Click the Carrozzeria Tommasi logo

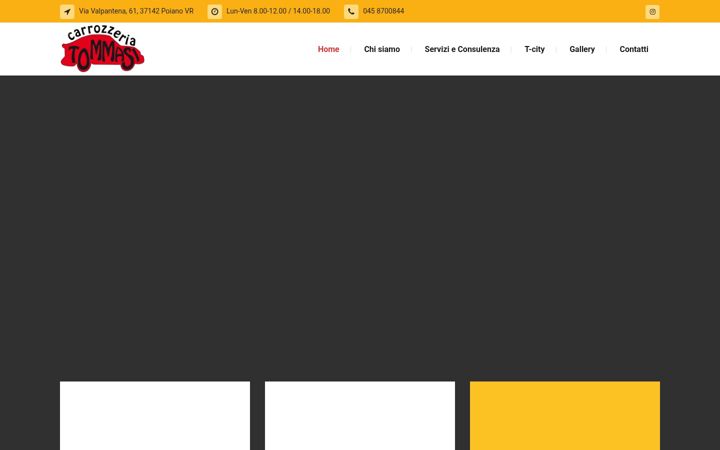102,49
